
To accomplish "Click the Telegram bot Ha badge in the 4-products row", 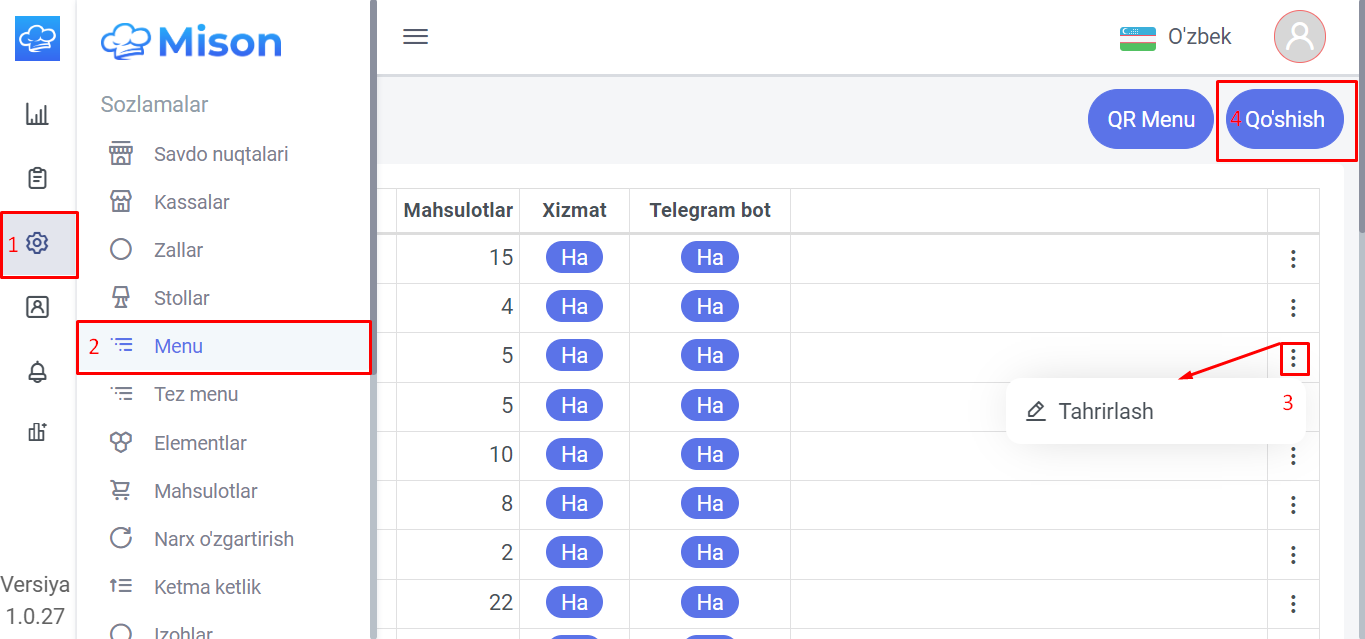I will click(710, 307).
